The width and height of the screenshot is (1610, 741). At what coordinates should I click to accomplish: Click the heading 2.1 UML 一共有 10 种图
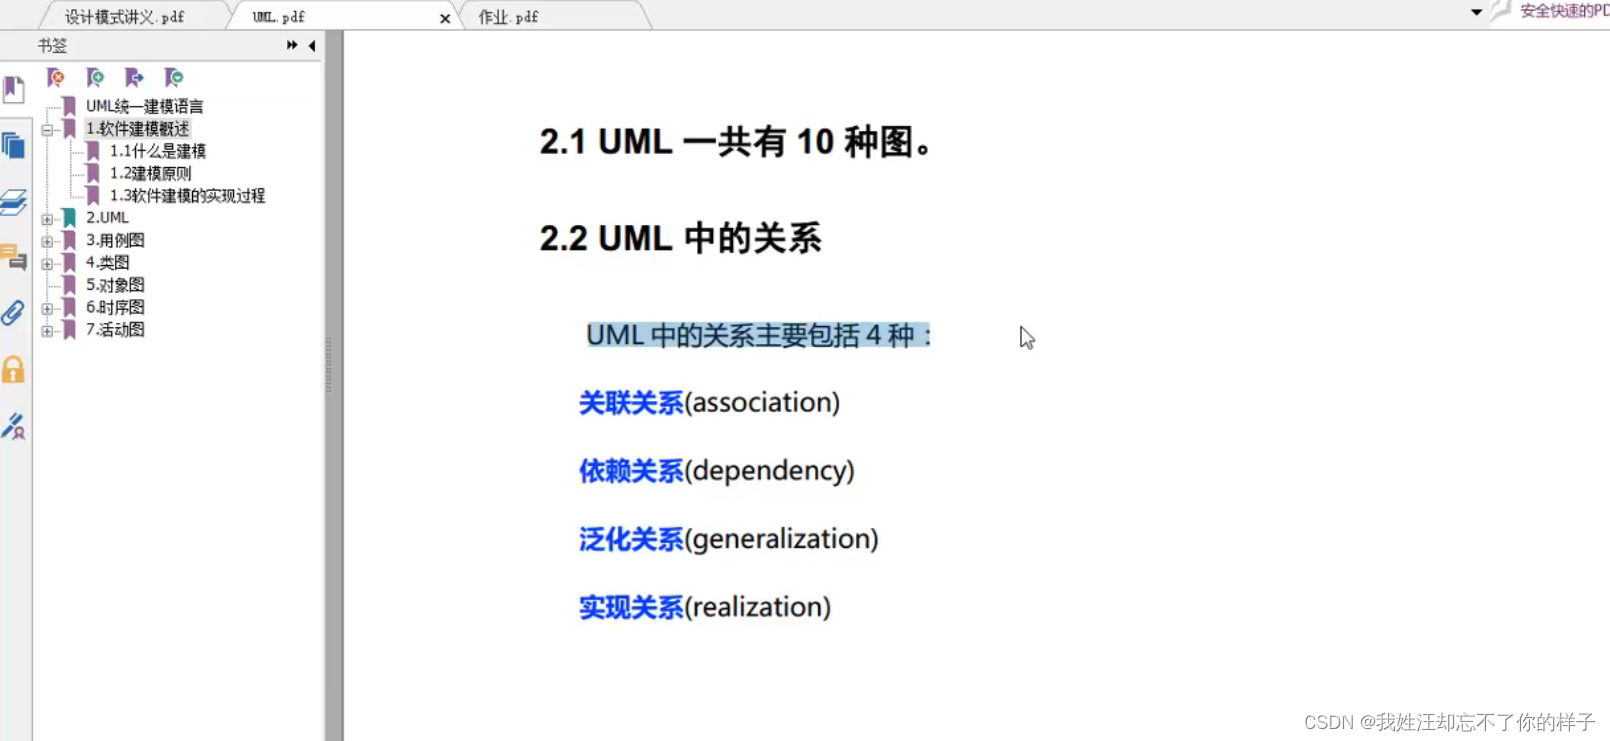pos(738,142)
